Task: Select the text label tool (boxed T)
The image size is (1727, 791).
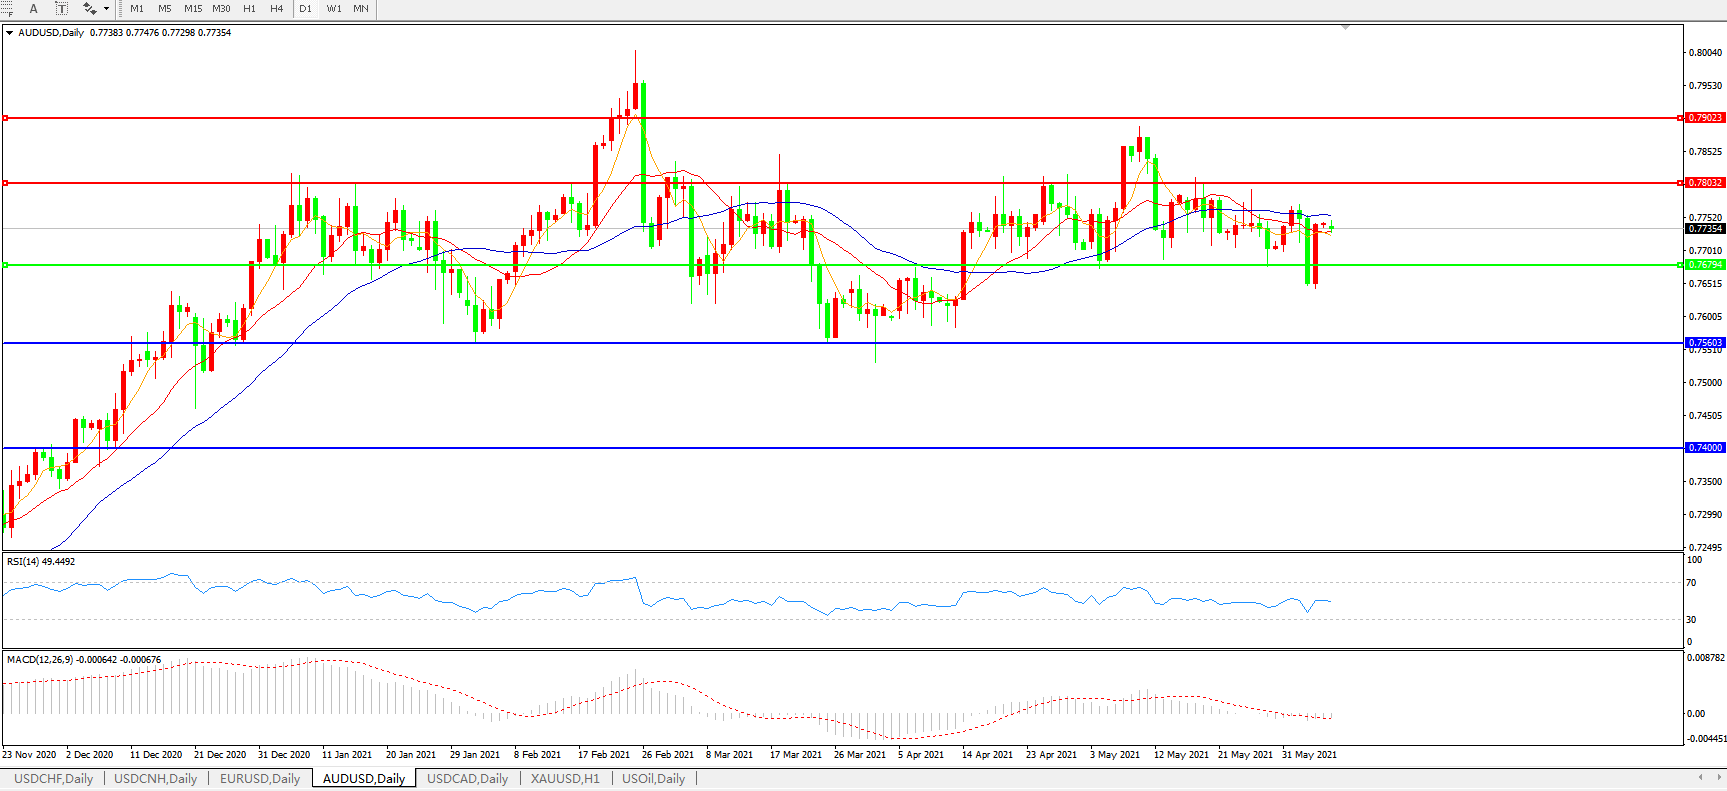Action: point(61,8)
